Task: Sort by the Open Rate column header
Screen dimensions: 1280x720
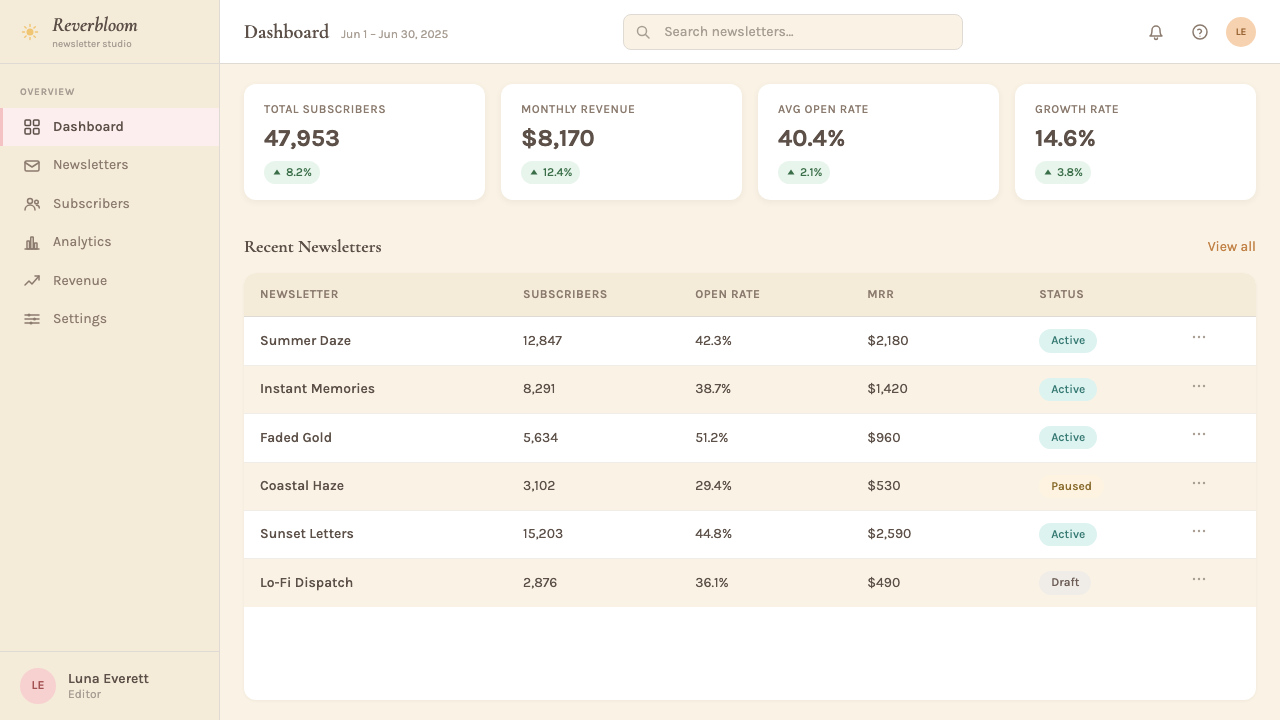Action: (x=727, y=295)
